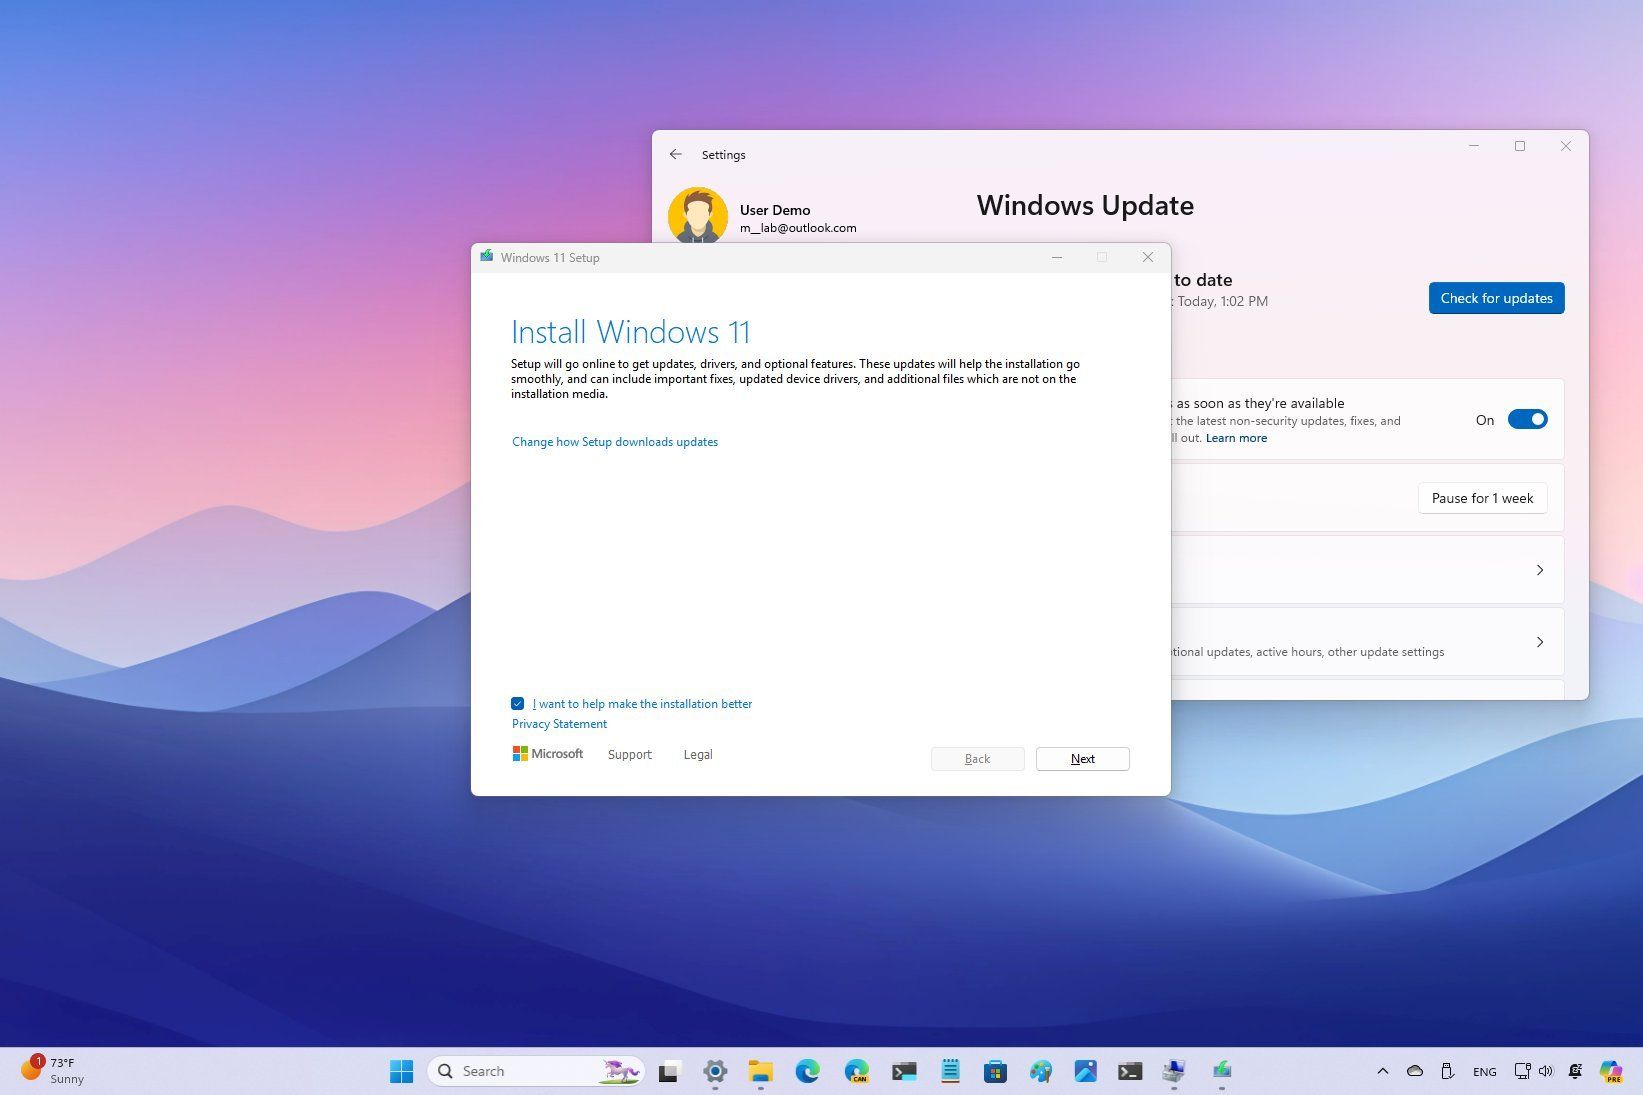Viewport: 1643px width, 1095px height.
Task: Click the taskbar Search box
Action: pos(536,1071)
